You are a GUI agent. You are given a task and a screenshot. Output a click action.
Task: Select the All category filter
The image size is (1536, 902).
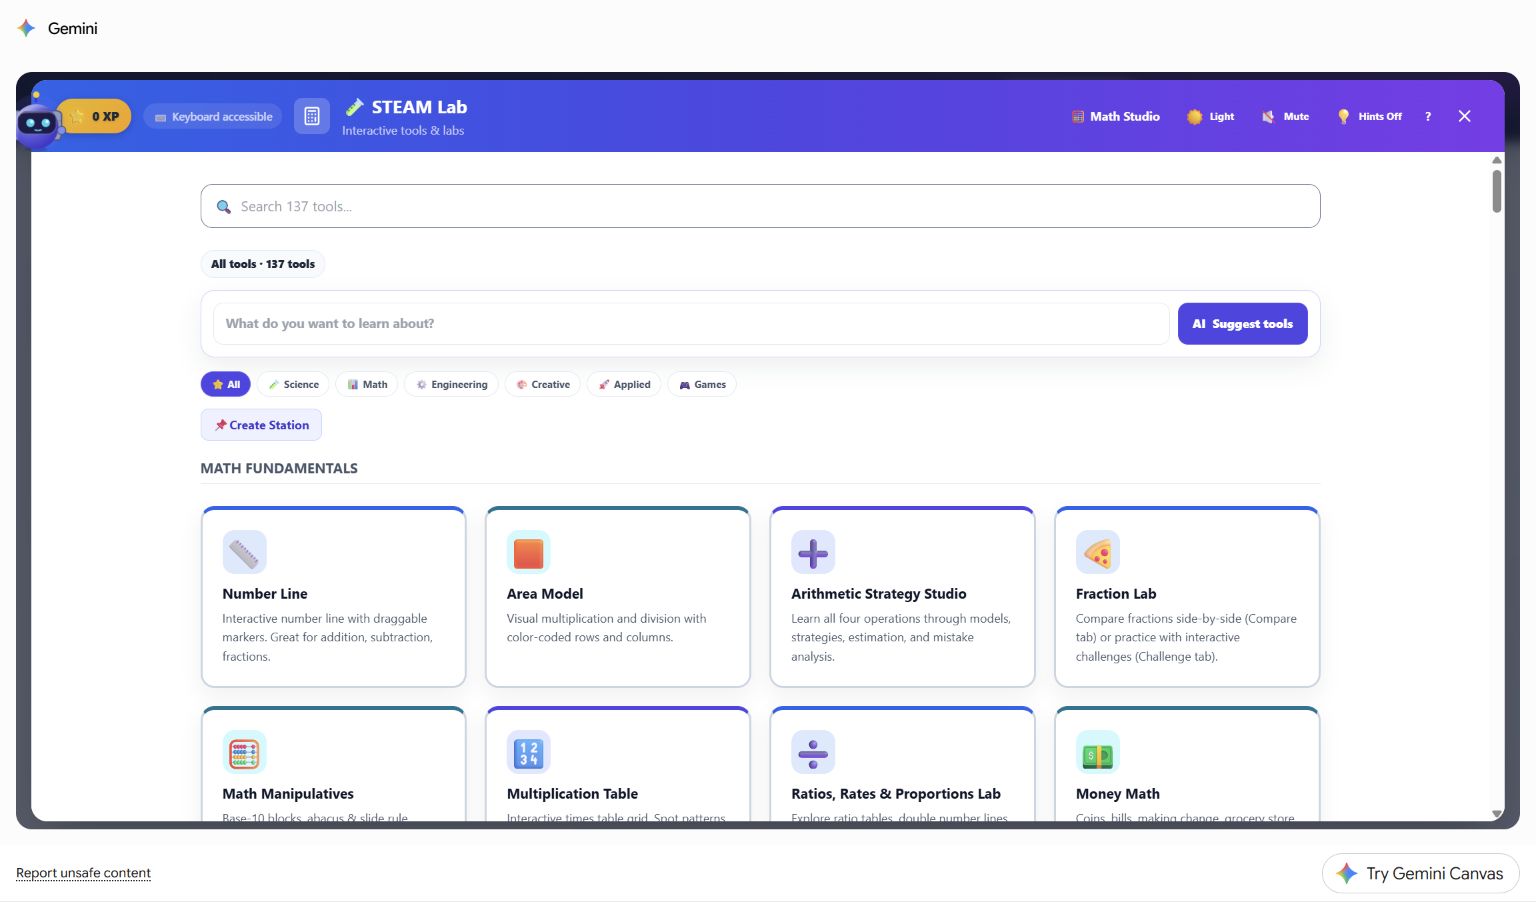[226, 384]
